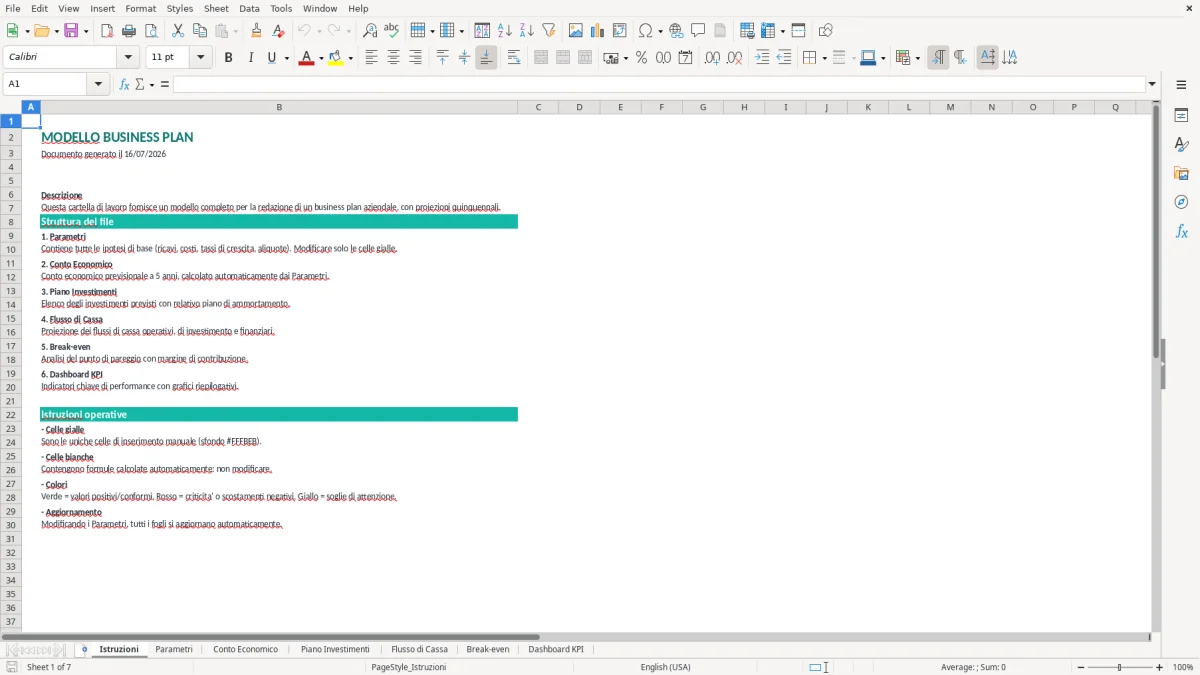1200x675 pixels.
Task: Select column header B
Action: click(x=279, y=107)
